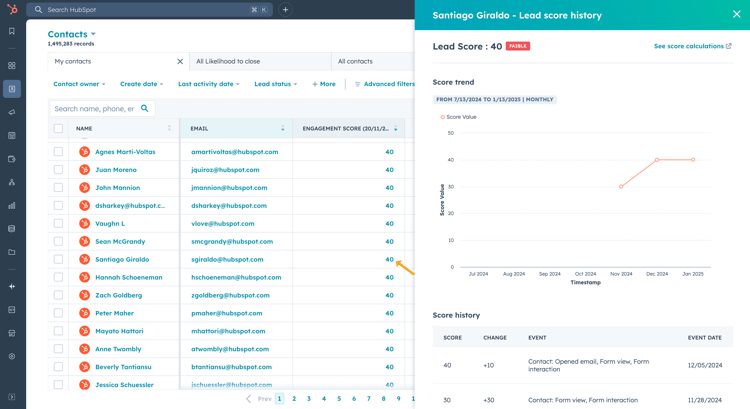Click the date range monthly label

tap(495, 99)
